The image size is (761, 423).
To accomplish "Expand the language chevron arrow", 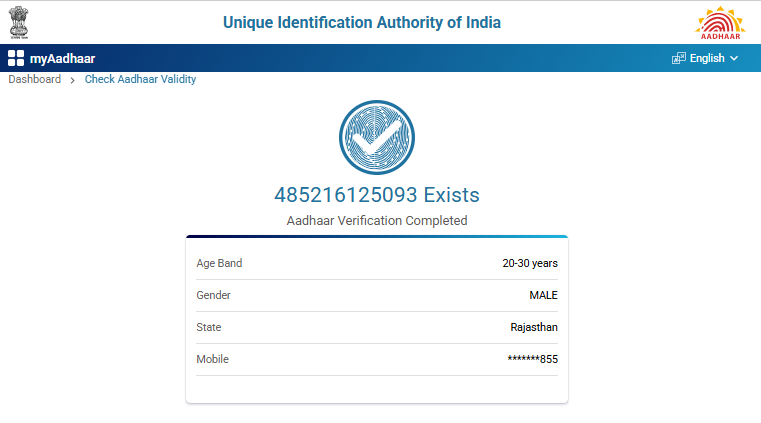I will click(x=734, y=58).
